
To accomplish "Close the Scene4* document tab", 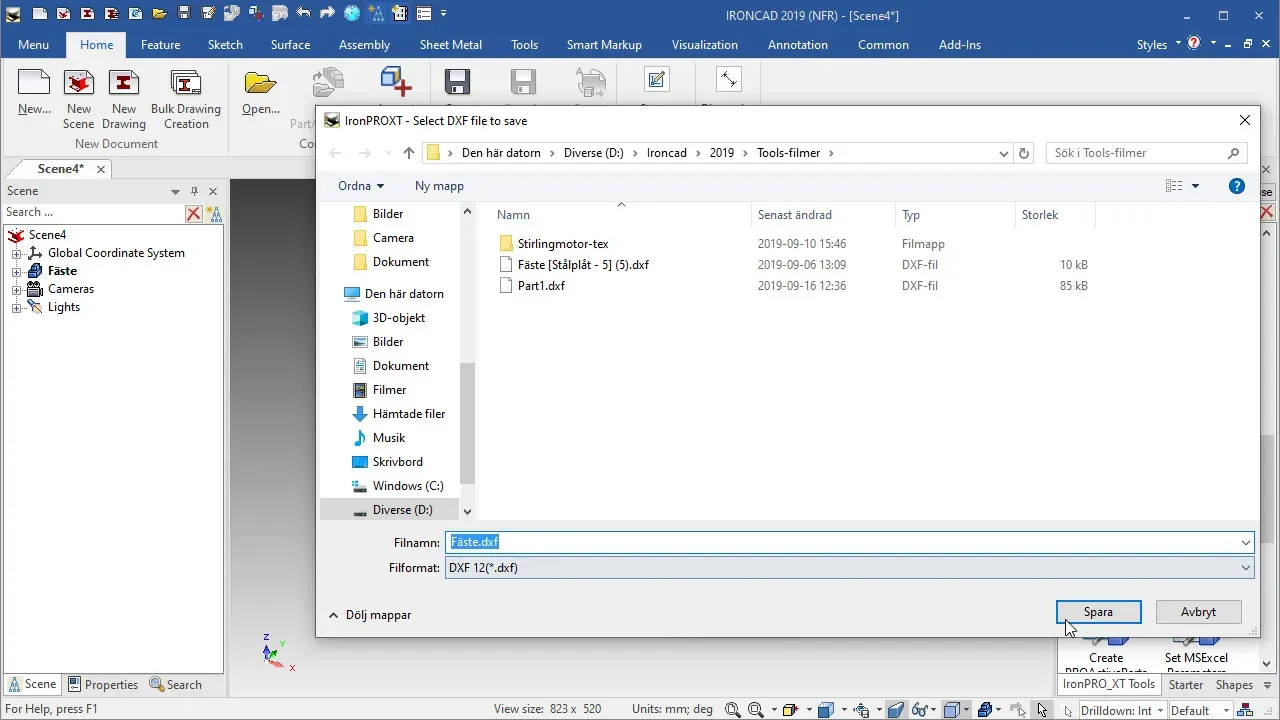I will click(101, 170).
